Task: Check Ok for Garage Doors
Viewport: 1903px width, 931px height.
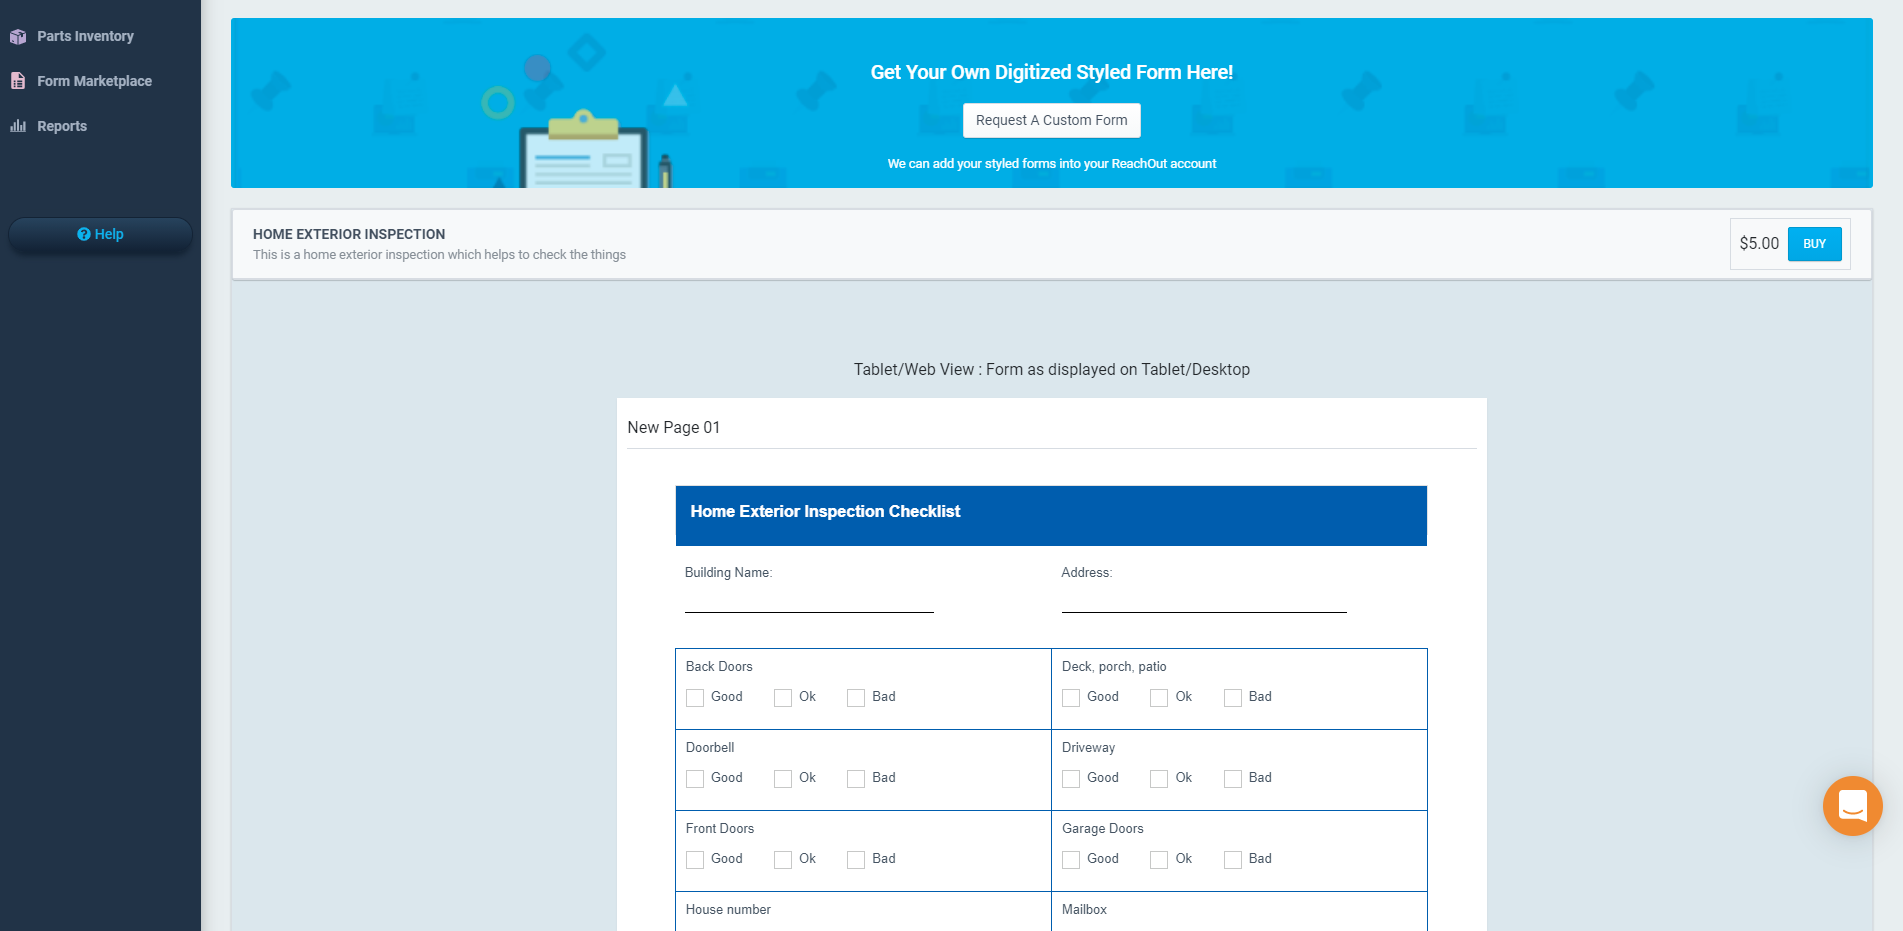Action: [x=1158, y=859]
